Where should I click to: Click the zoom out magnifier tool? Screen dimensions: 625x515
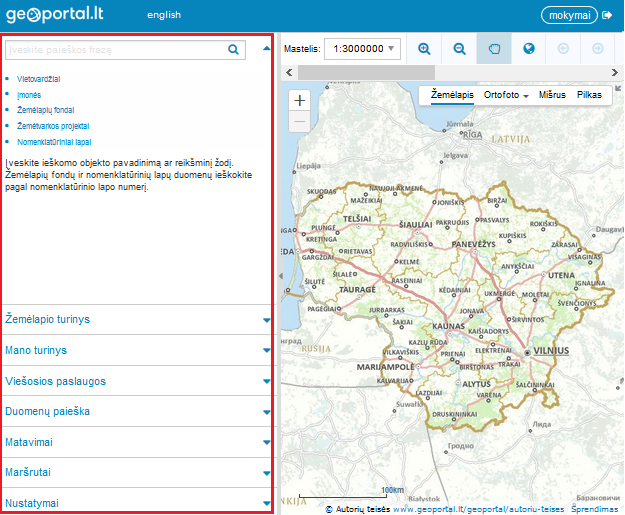(459, 48)
